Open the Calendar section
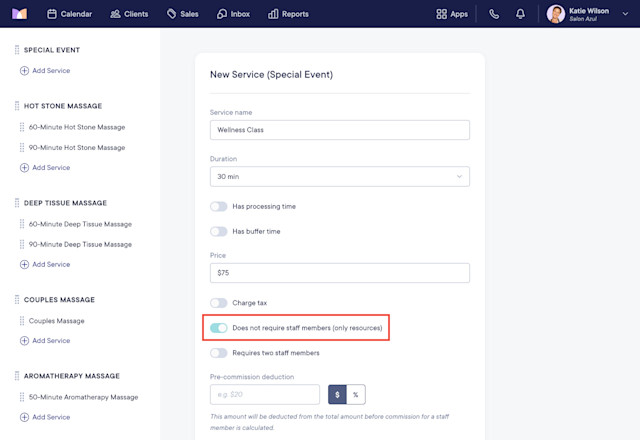The image size is (640, 440). [69, 14]
